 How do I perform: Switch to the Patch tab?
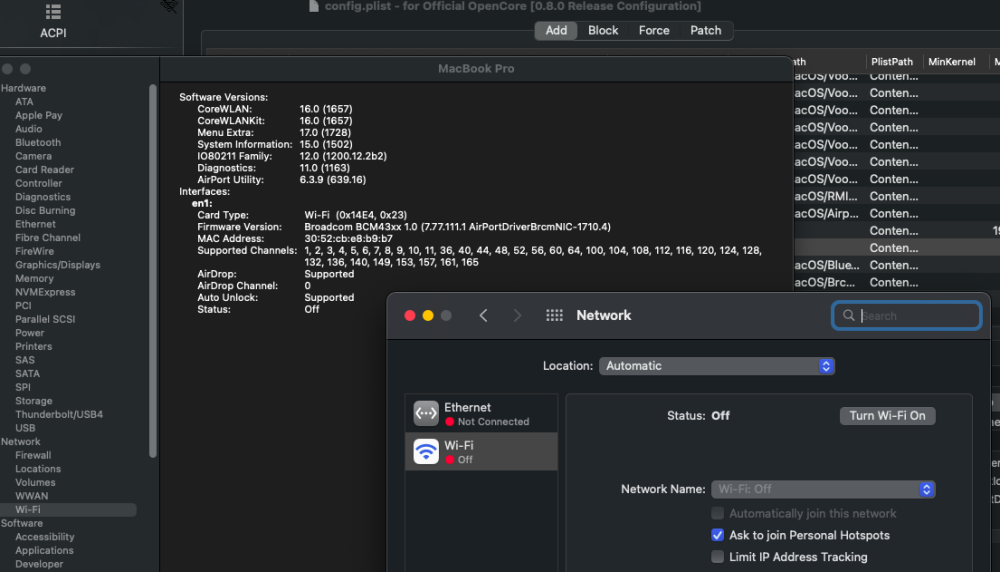click(x=705, y=31)
